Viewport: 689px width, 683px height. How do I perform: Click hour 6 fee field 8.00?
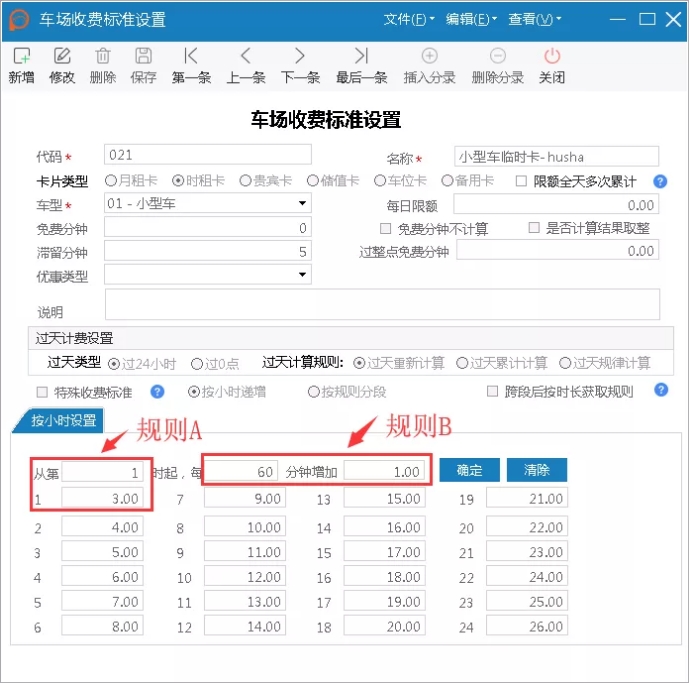[102, 626]
